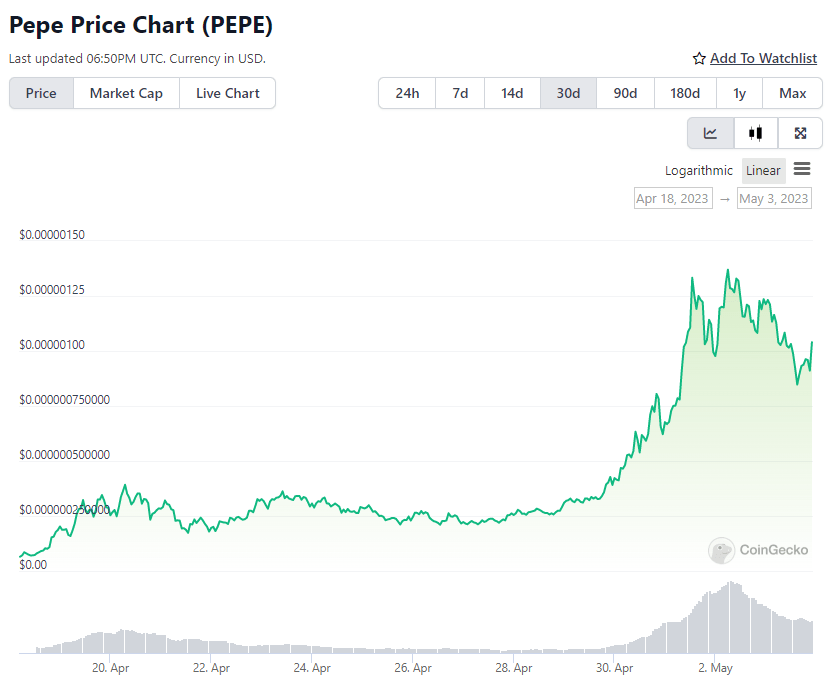Open the Apr 18, 2023 start date picker
Image resolution: width=828 pixels, height=699 pixels.
673,199
